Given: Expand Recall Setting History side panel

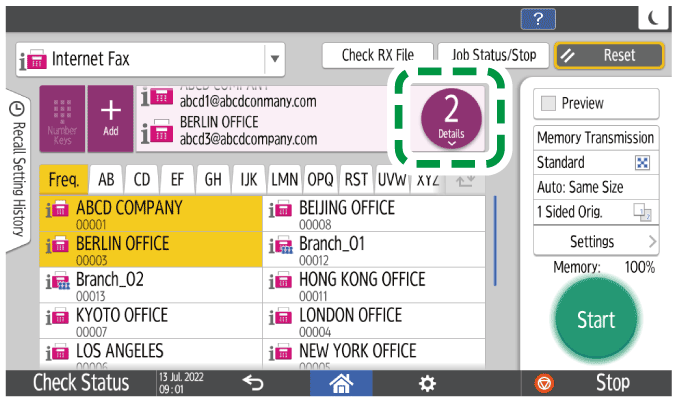Looking at the screenshot, I should pyautogui.click(x=17, y=170).
